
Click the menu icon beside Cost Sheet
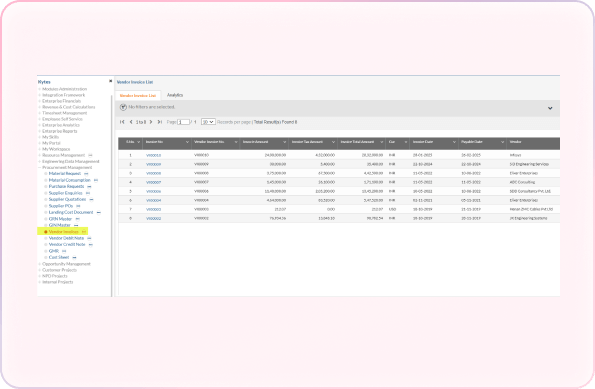click(x=74, y=258)
